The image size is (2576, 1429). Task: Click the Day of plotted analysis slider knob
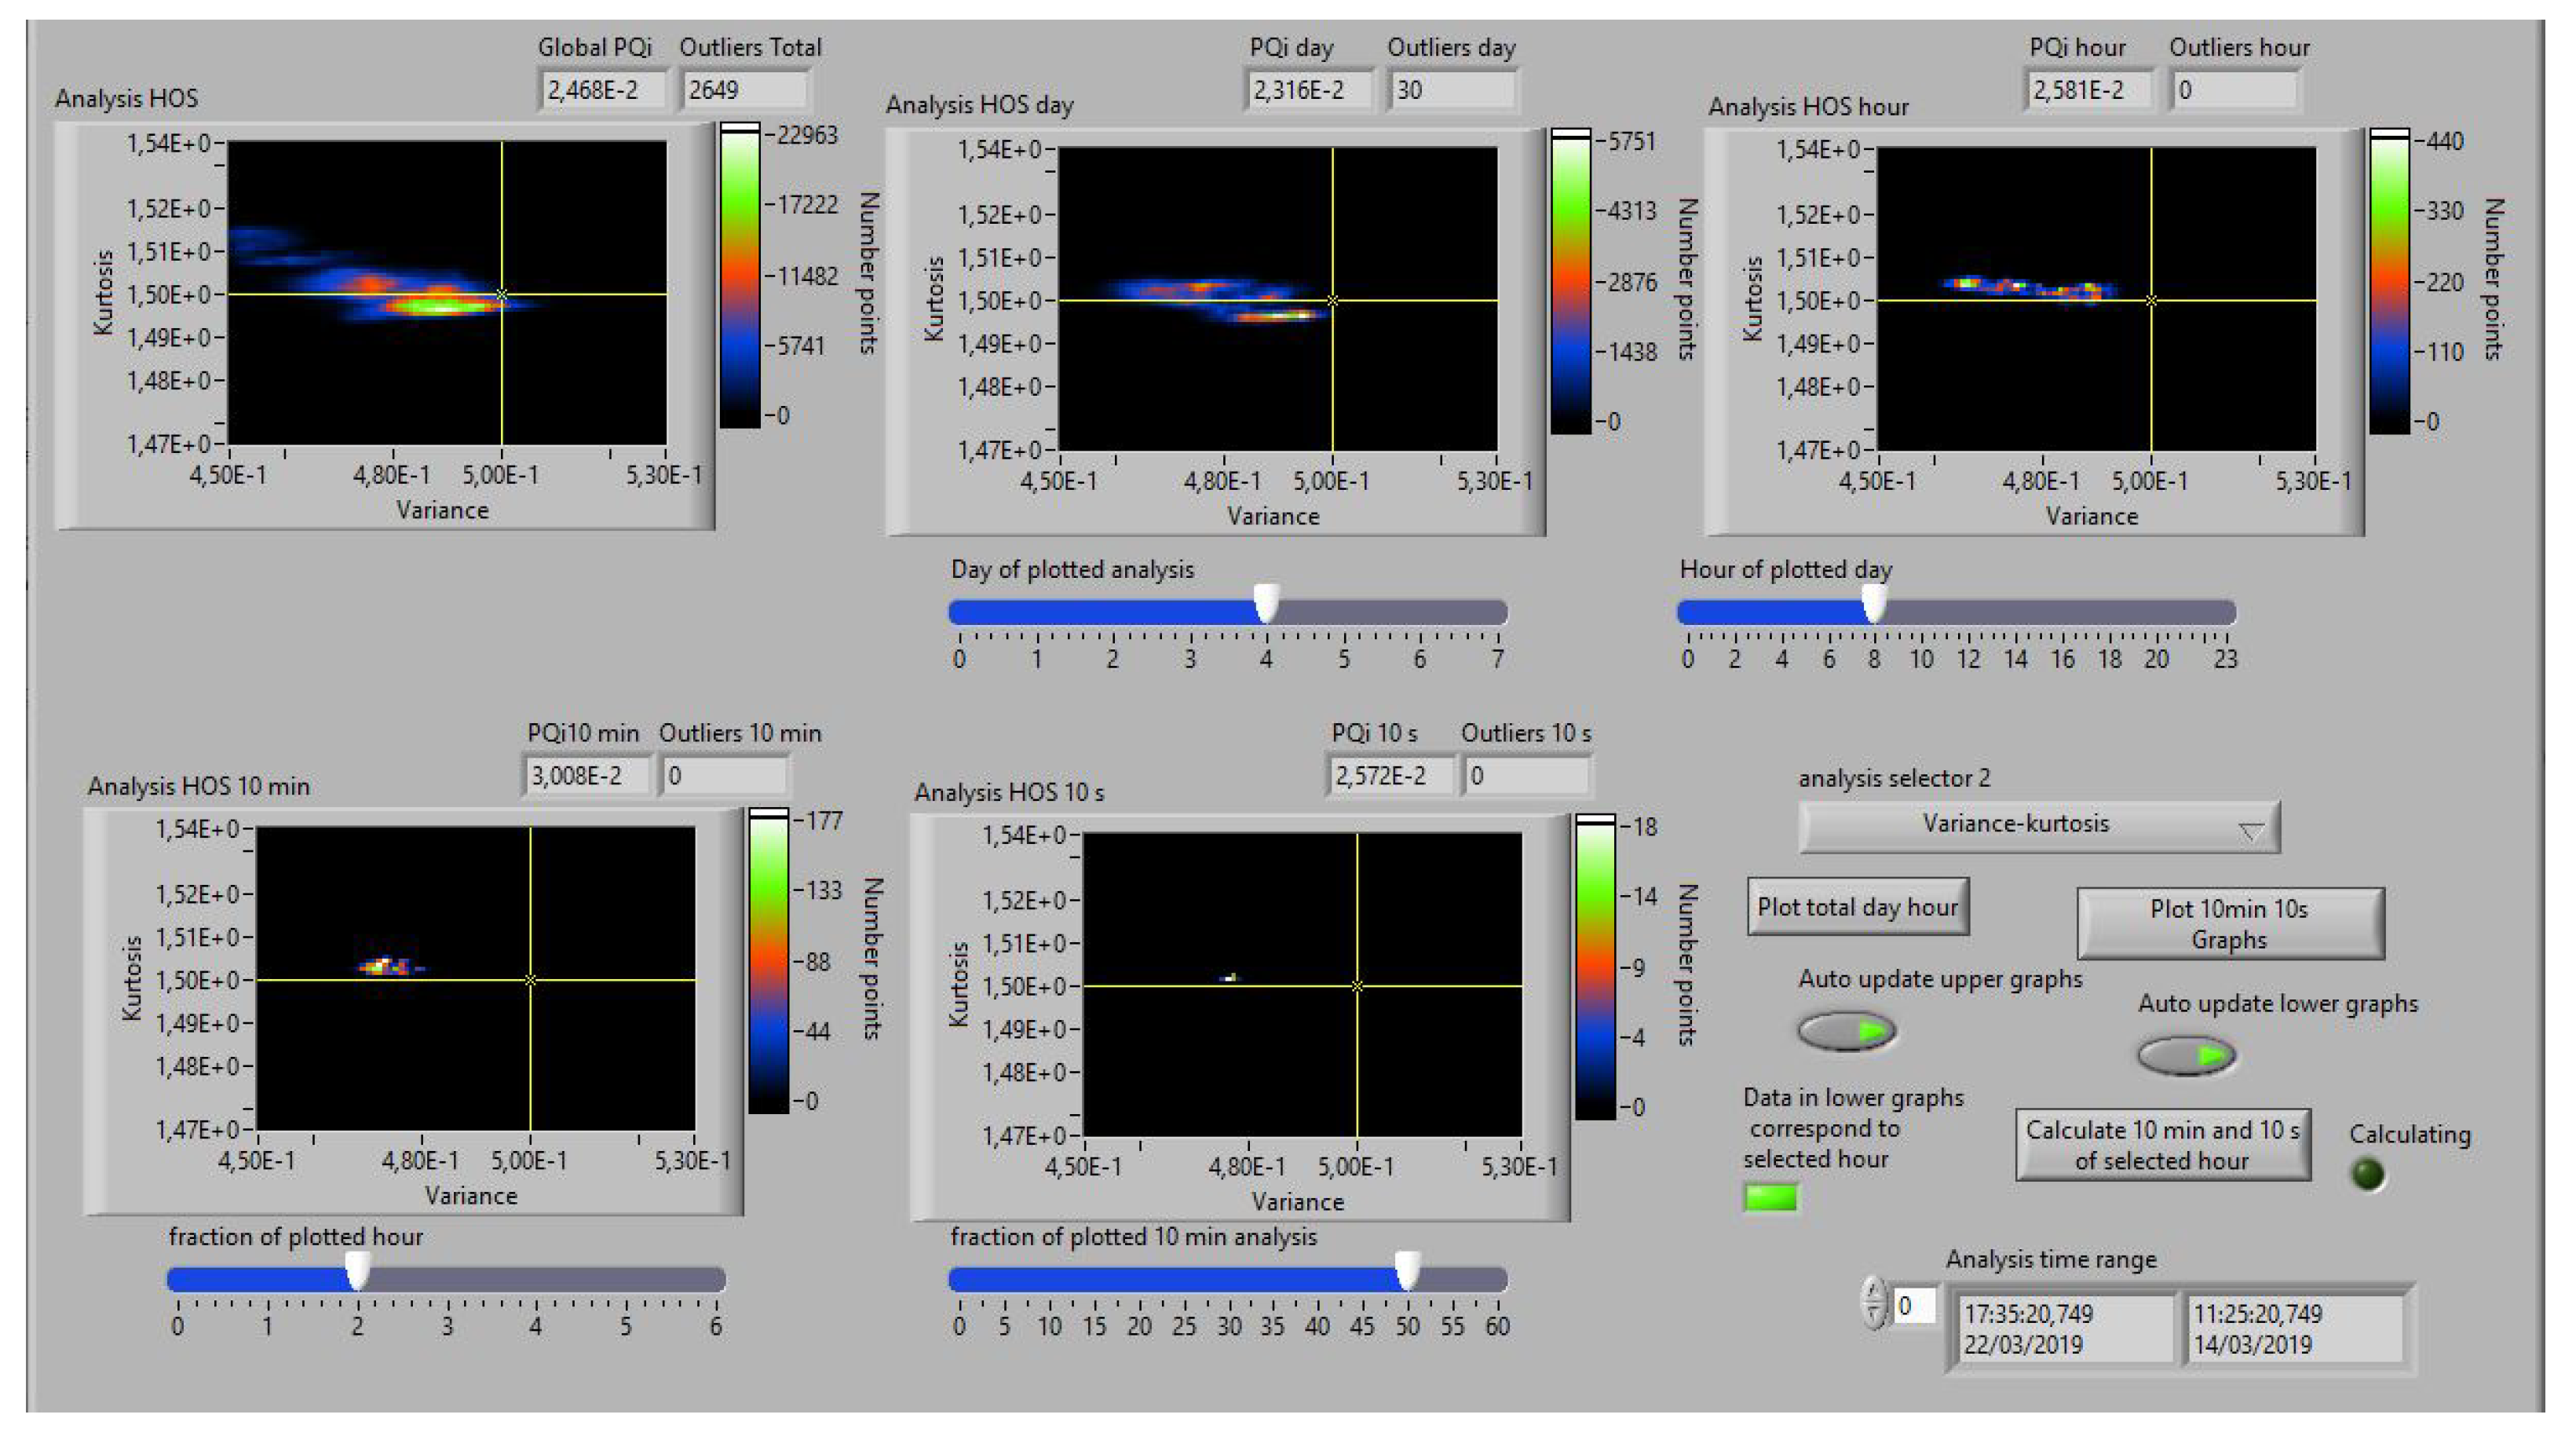pos(1266,605)
